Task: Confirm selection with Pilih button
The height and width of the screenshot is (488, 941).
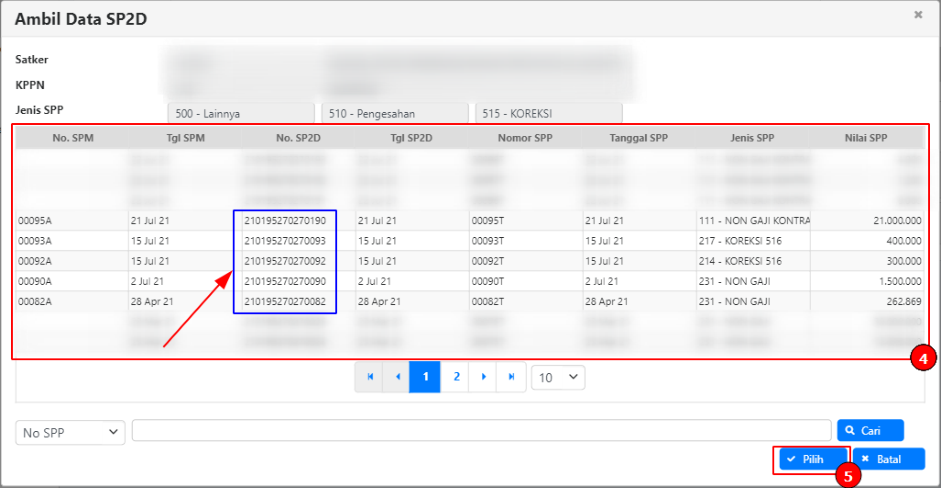Action: (x=812, y=459)
